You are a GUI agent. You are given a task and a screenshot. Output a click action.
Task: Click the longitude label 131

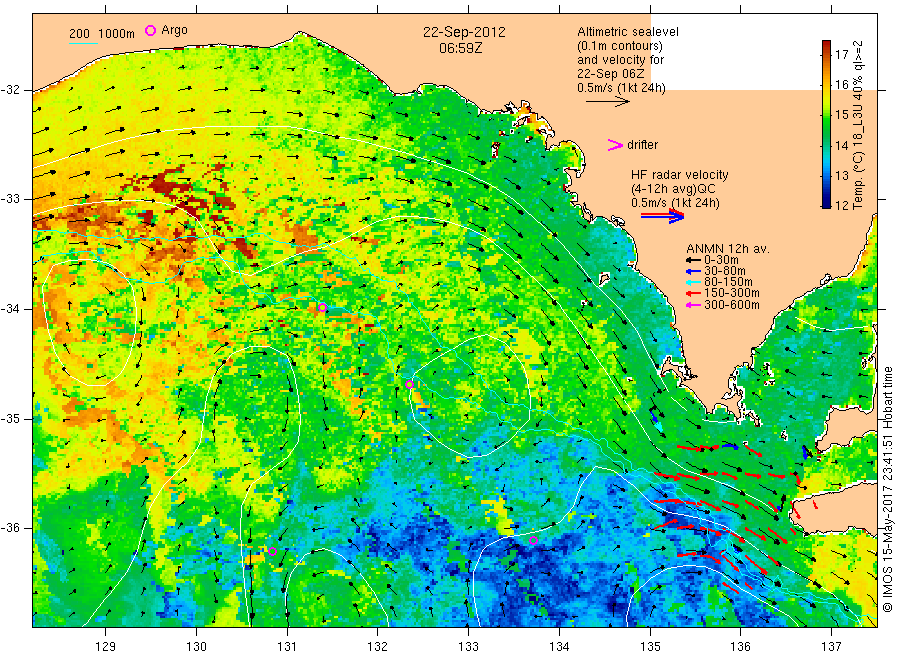click(x=287, y=647)
